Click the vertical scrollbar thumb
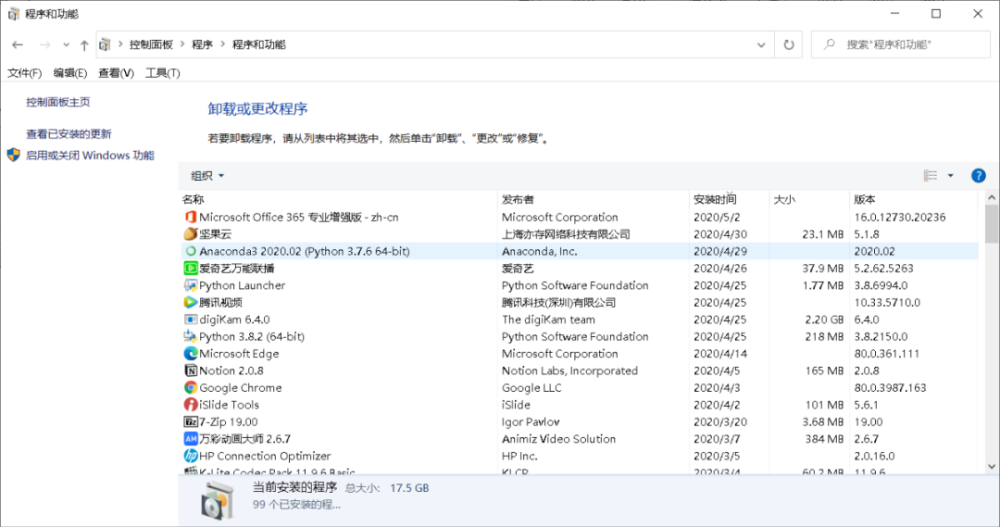Viewport: 1000px width, 527px height. (x=991, y=223)
